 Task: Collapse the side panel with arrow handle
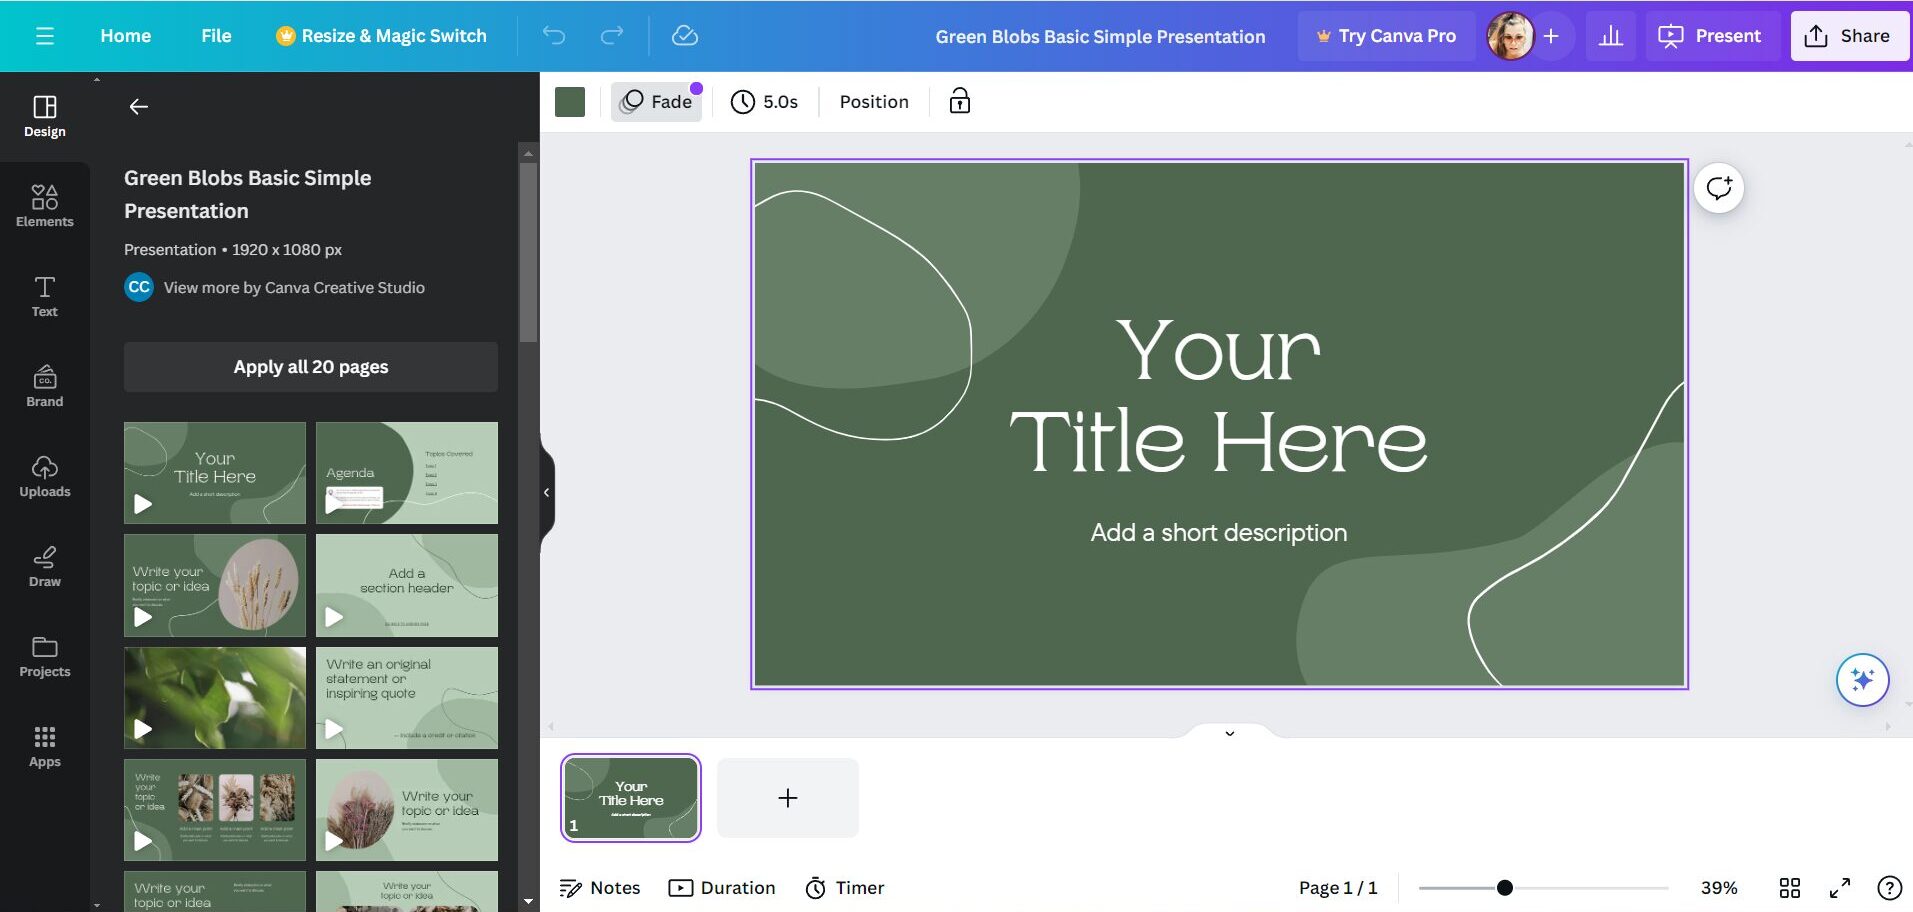click(x=546, y=492)
